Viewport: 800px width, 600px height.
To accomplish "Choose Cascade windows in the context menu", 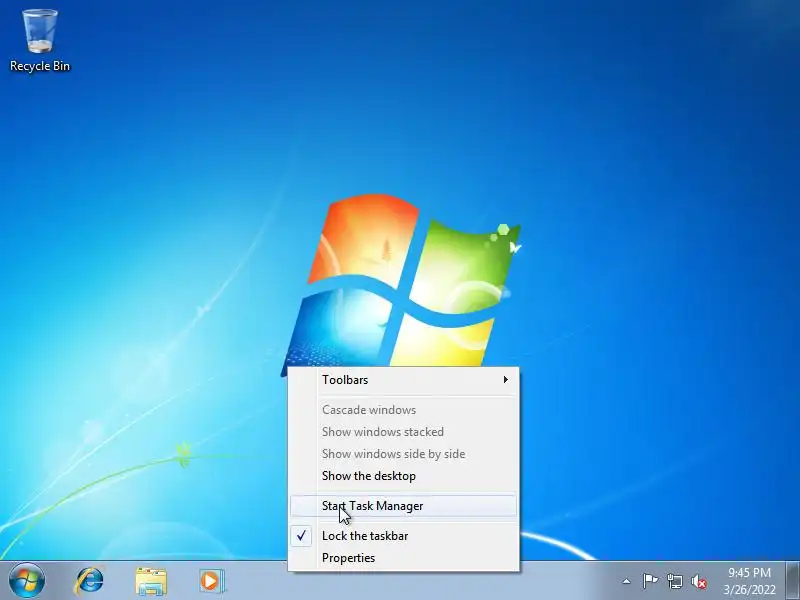I will coord(404,410).
